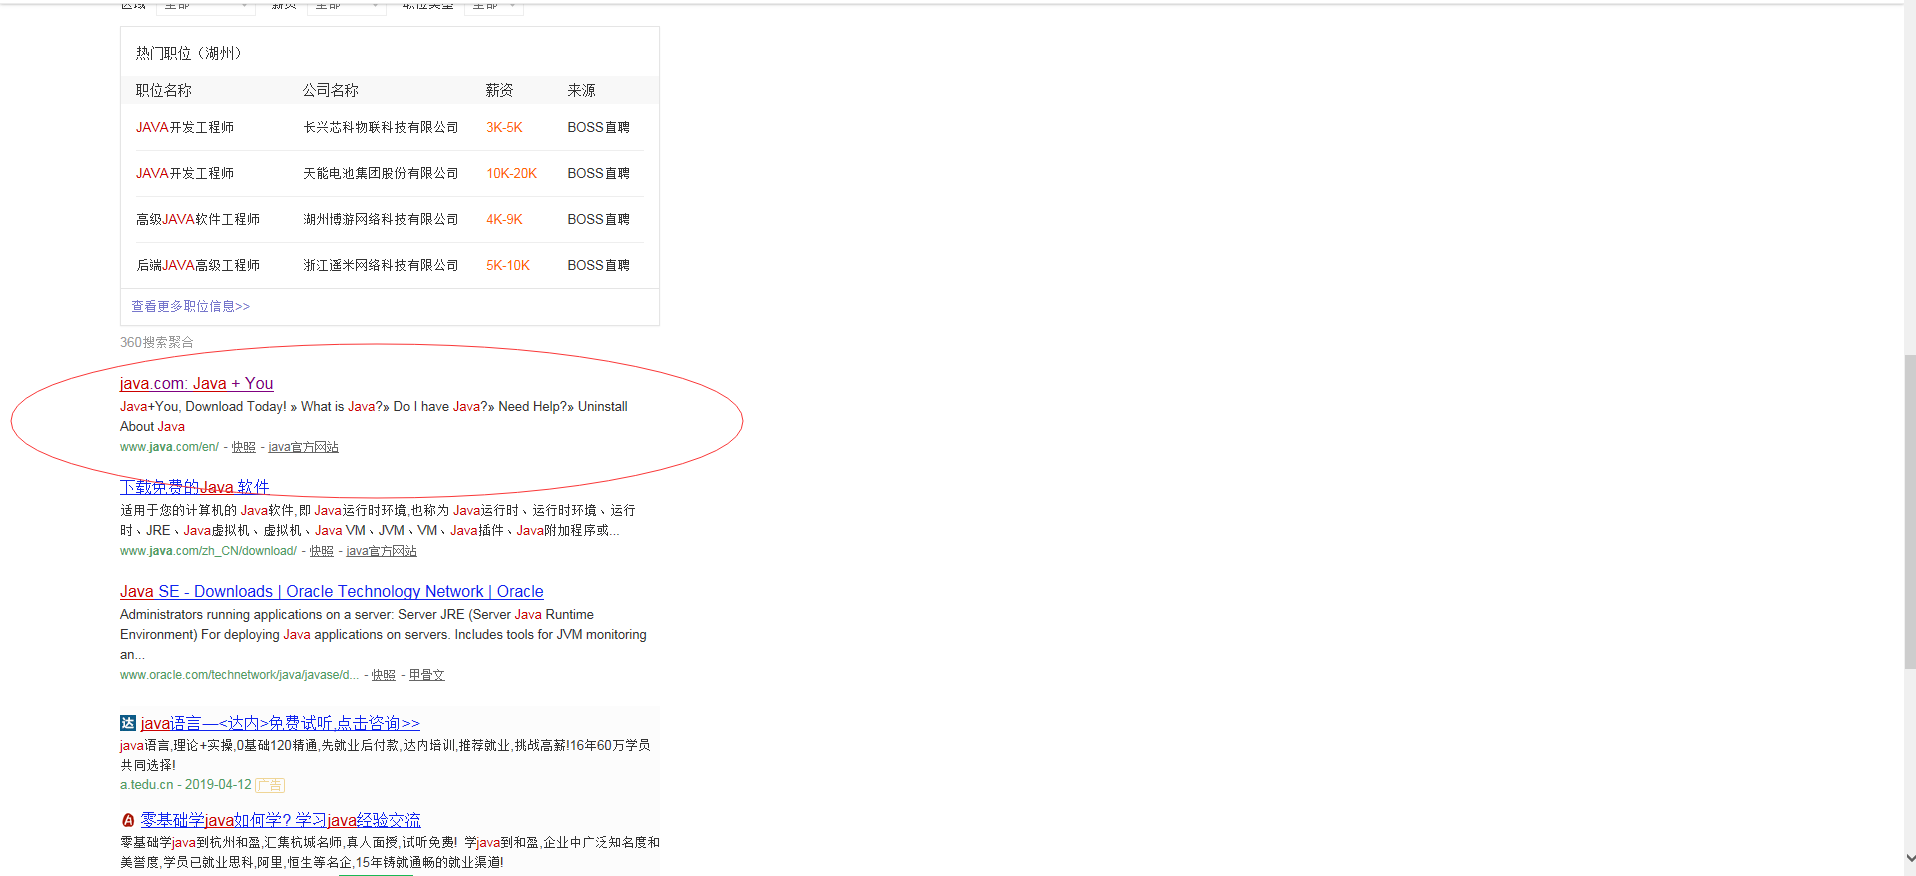Click the www.oracle.com/technetwork URL
This screenshot has height=876, width=1916.
[x=239, y=675]
